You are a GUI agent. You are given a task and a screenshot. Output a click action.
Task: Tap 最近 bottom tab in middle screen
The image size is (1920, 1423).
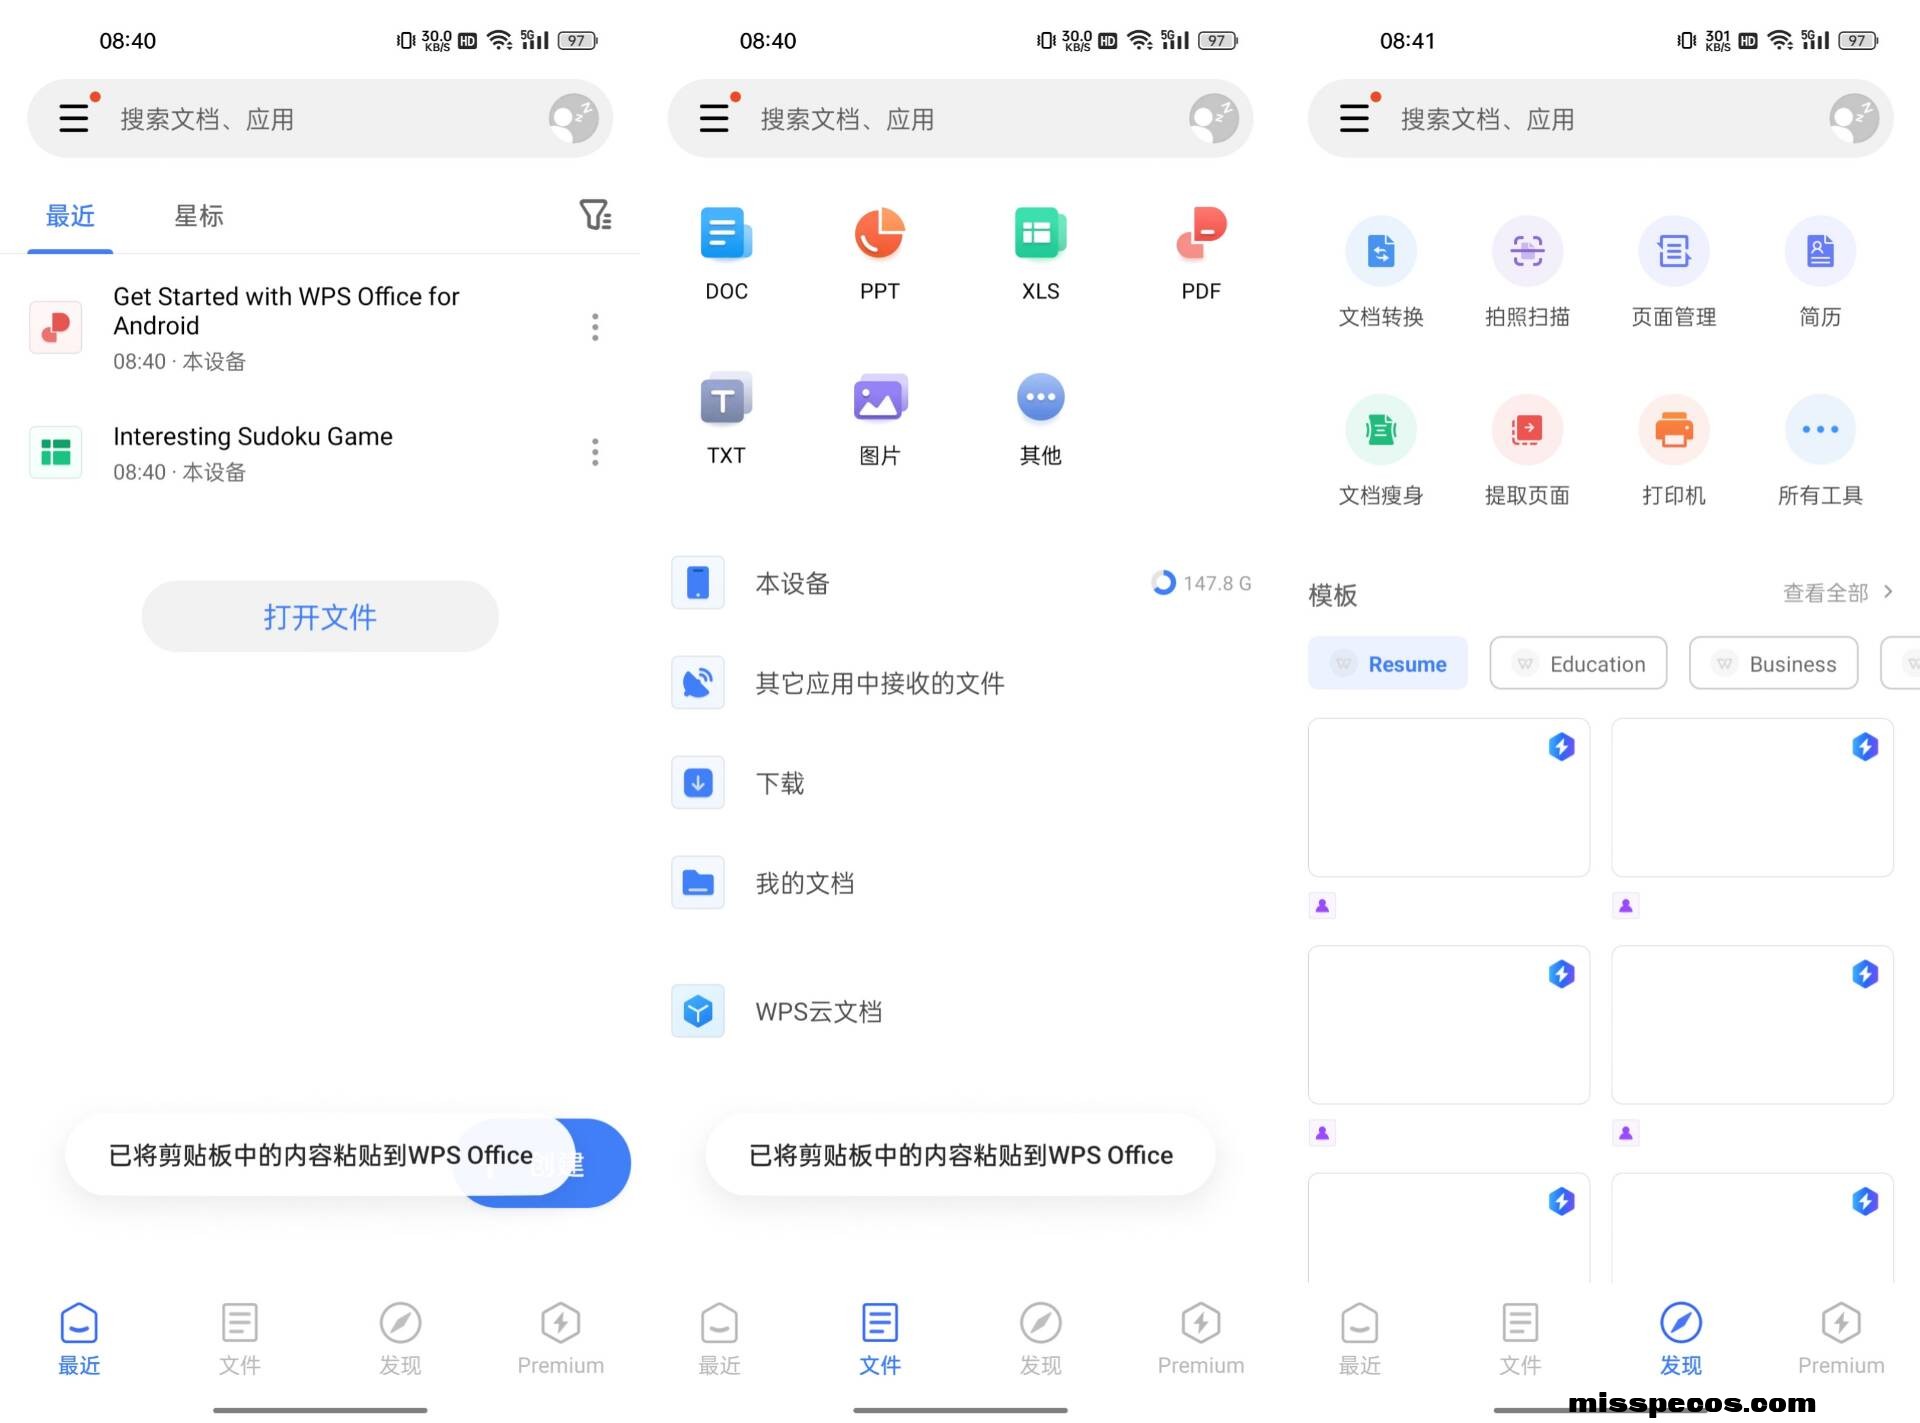pyautogui.click(x=719, y=1338)
